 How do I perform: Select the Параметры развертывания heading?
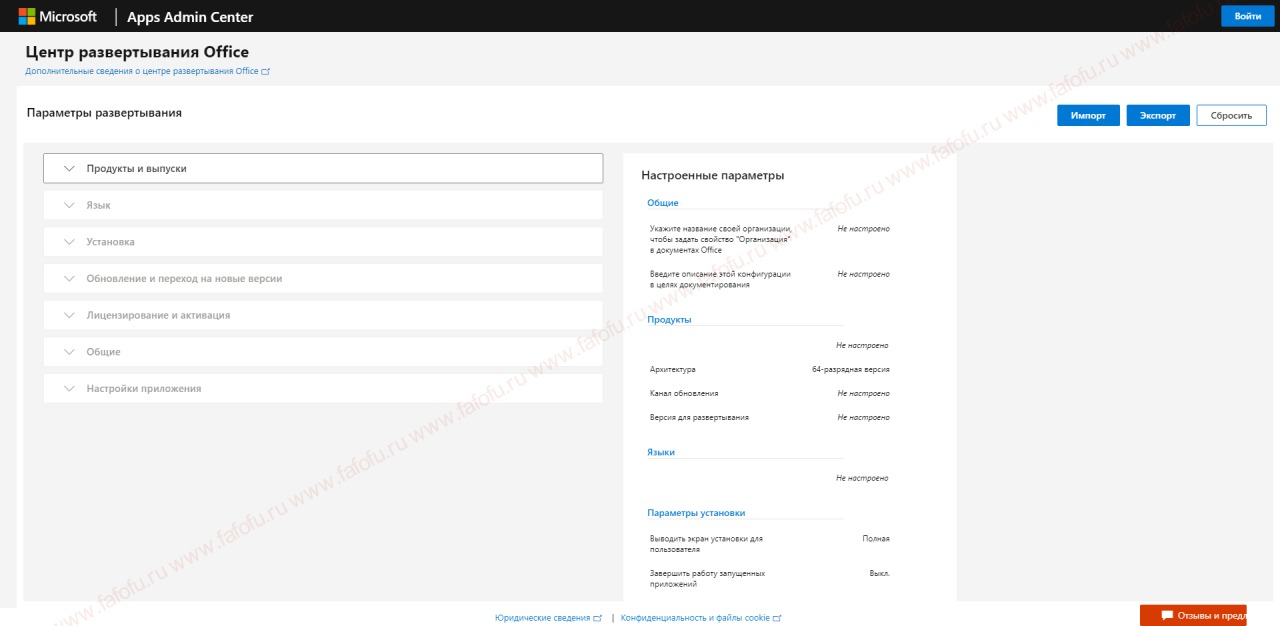(x=104, y=113)
